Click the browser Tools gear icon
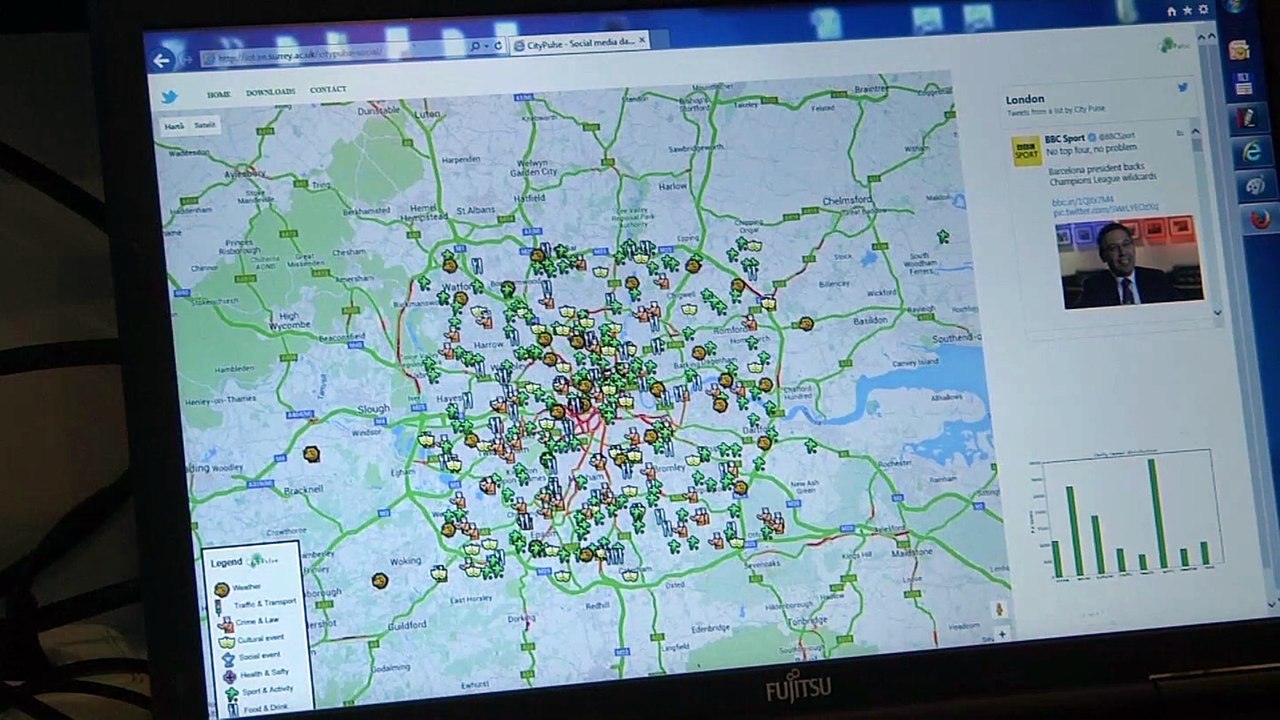The width and height of the screenshot is (1280, 720). click(1204, 10)
